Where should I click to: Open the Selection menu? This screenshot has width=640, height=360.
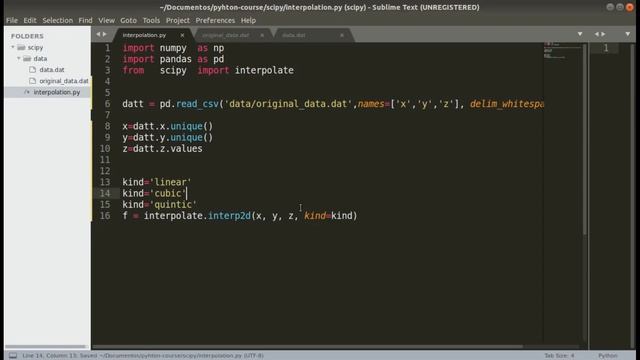tap(58, 20)
